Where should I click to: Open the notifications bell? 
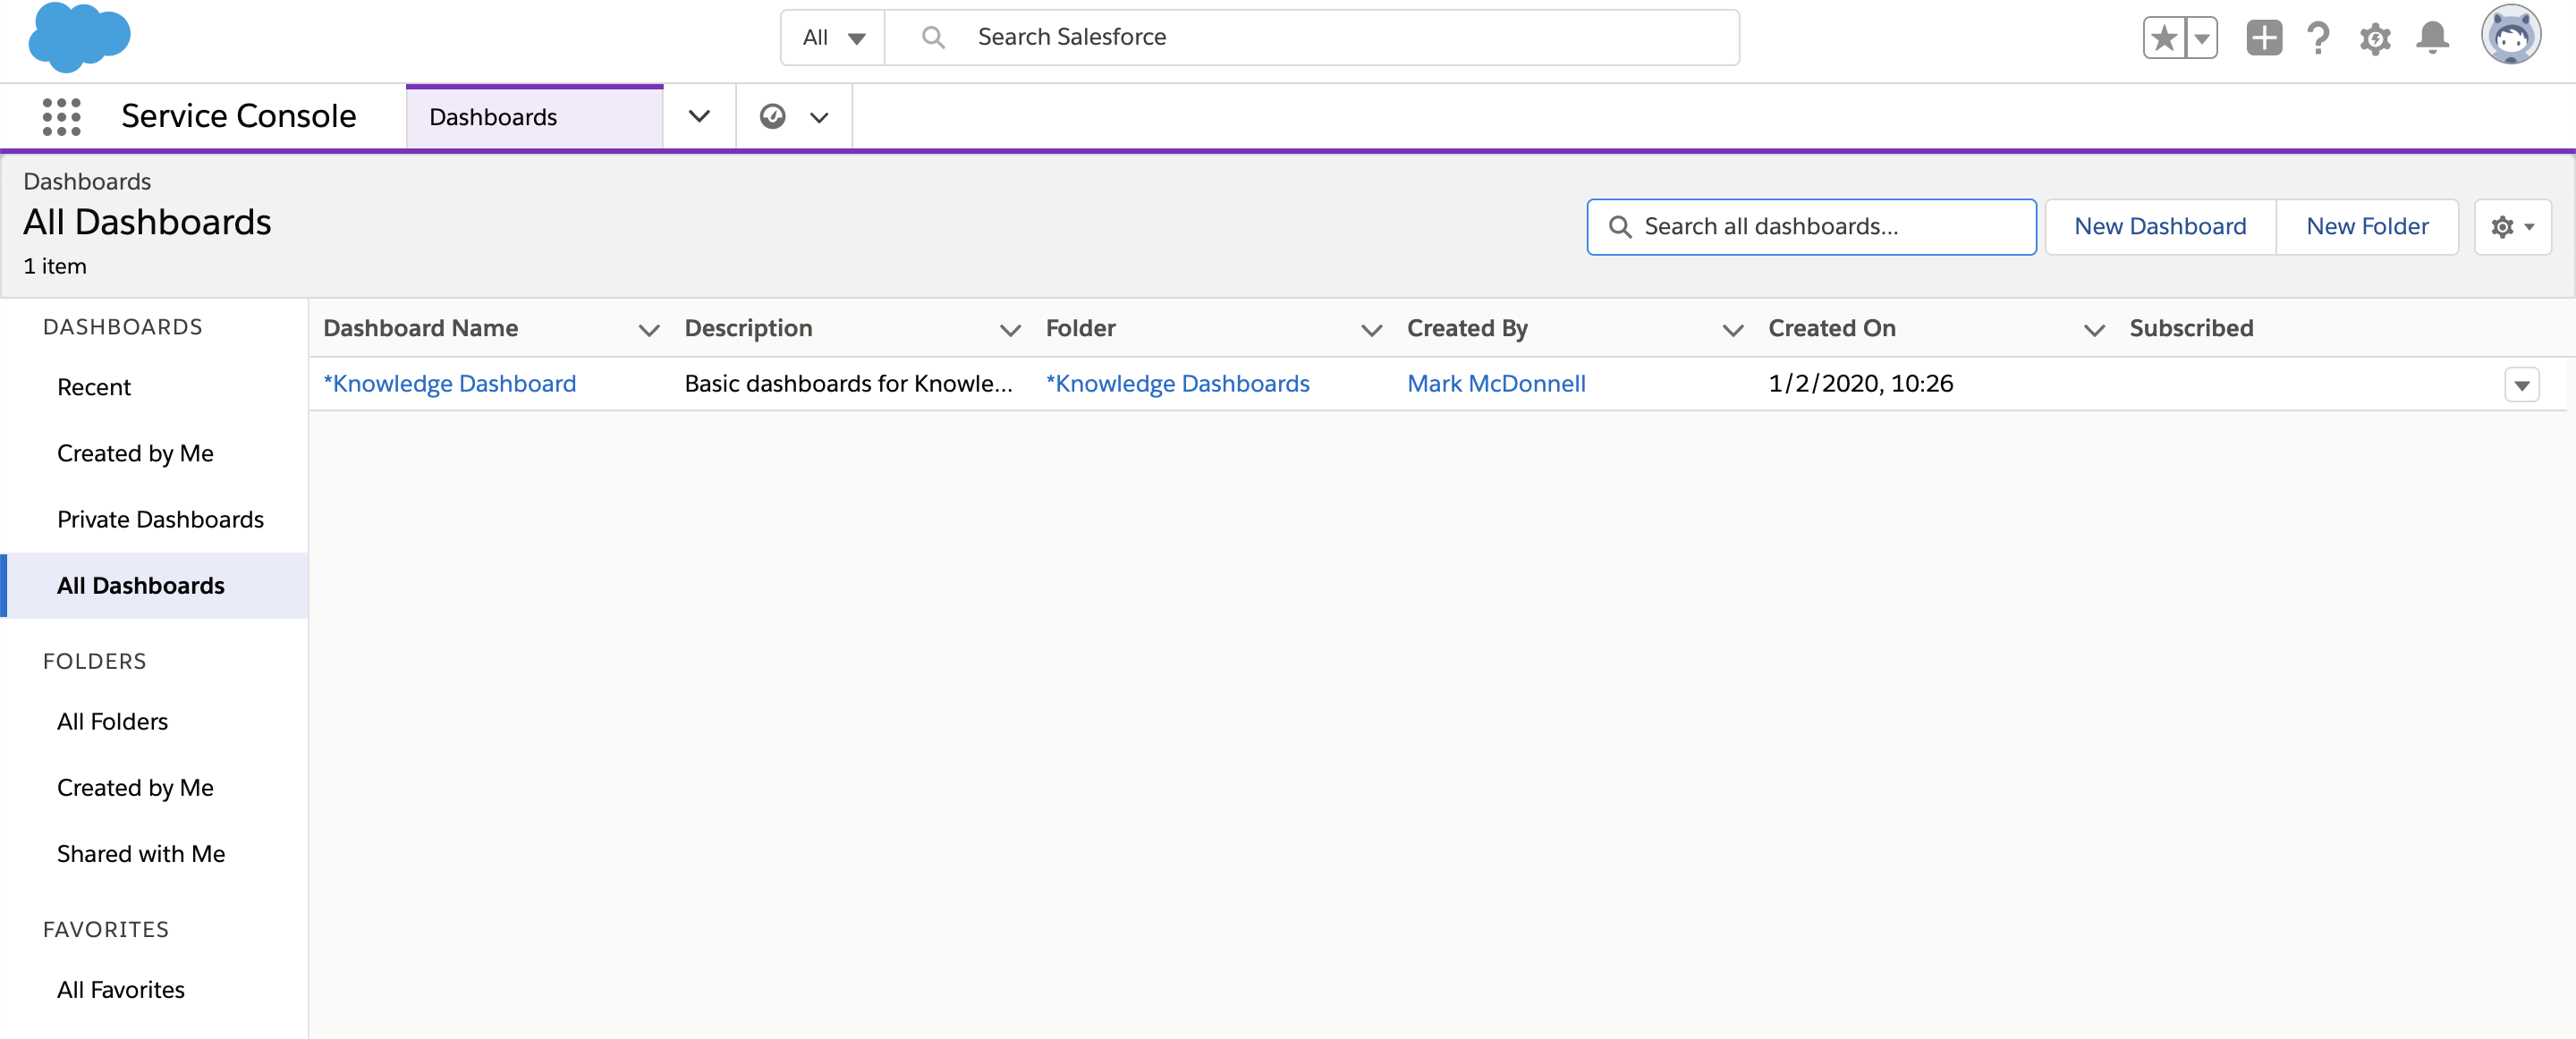[2433, 37]
